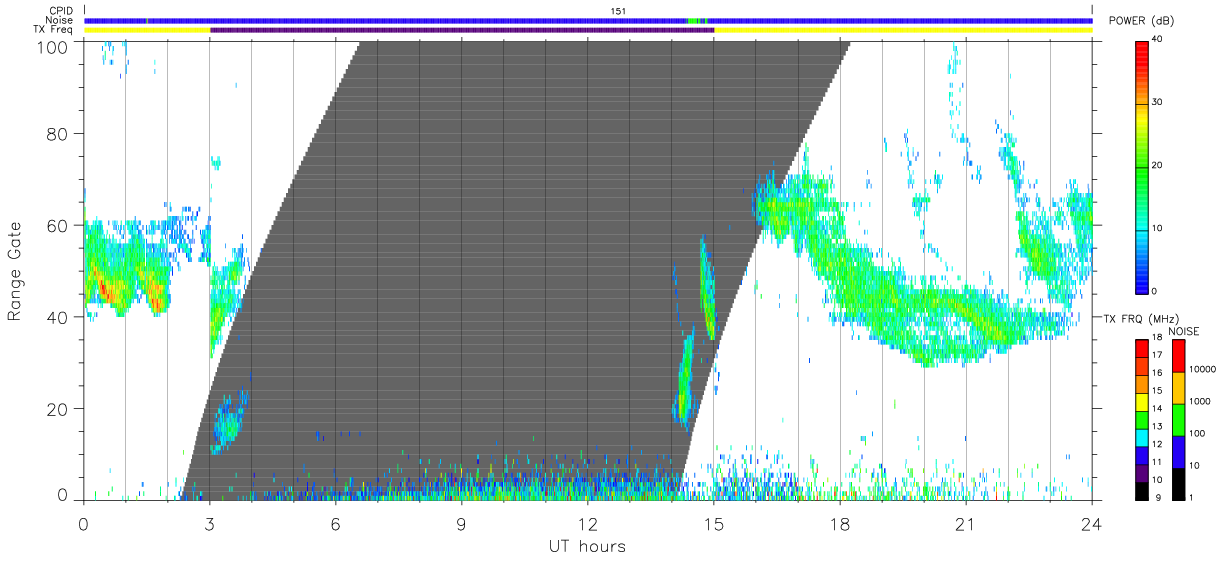Click the 14 label on TX FRQ legend
This screenshot has width=1228, height=567.
[x=1159, y=408]
